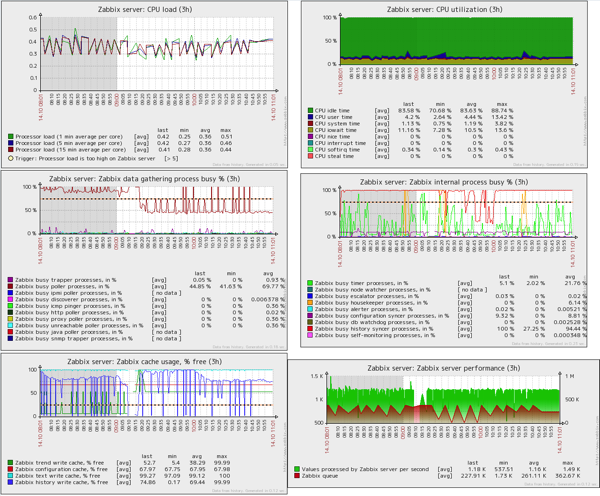Screen dimensions: 600x496
Task: Click the 83.58 % last value for CPU idle time
Action: (409, 111)
